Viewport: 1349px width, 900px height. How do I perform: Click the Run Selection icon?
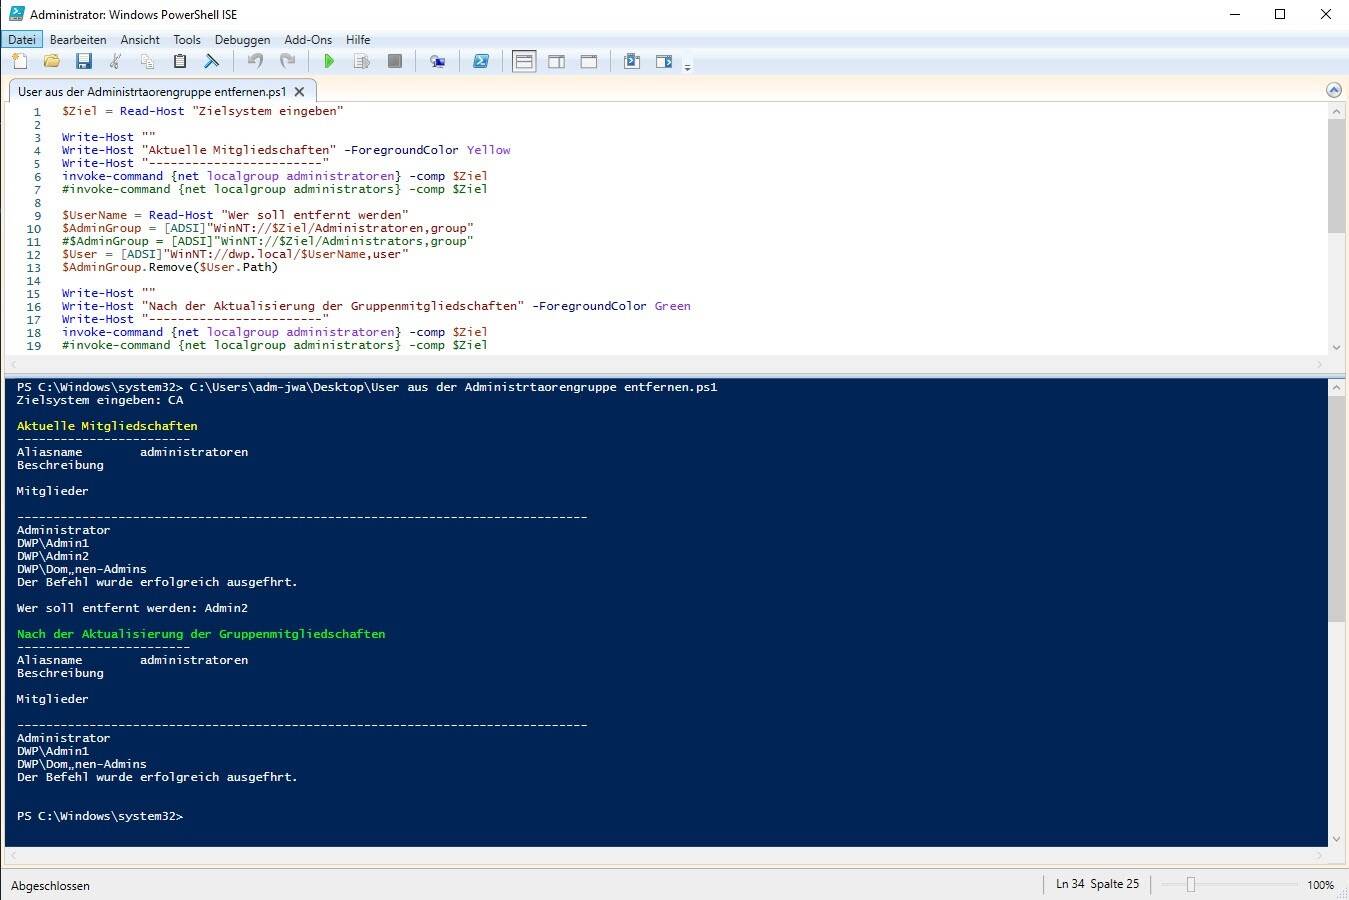click(x=362, y=62)
